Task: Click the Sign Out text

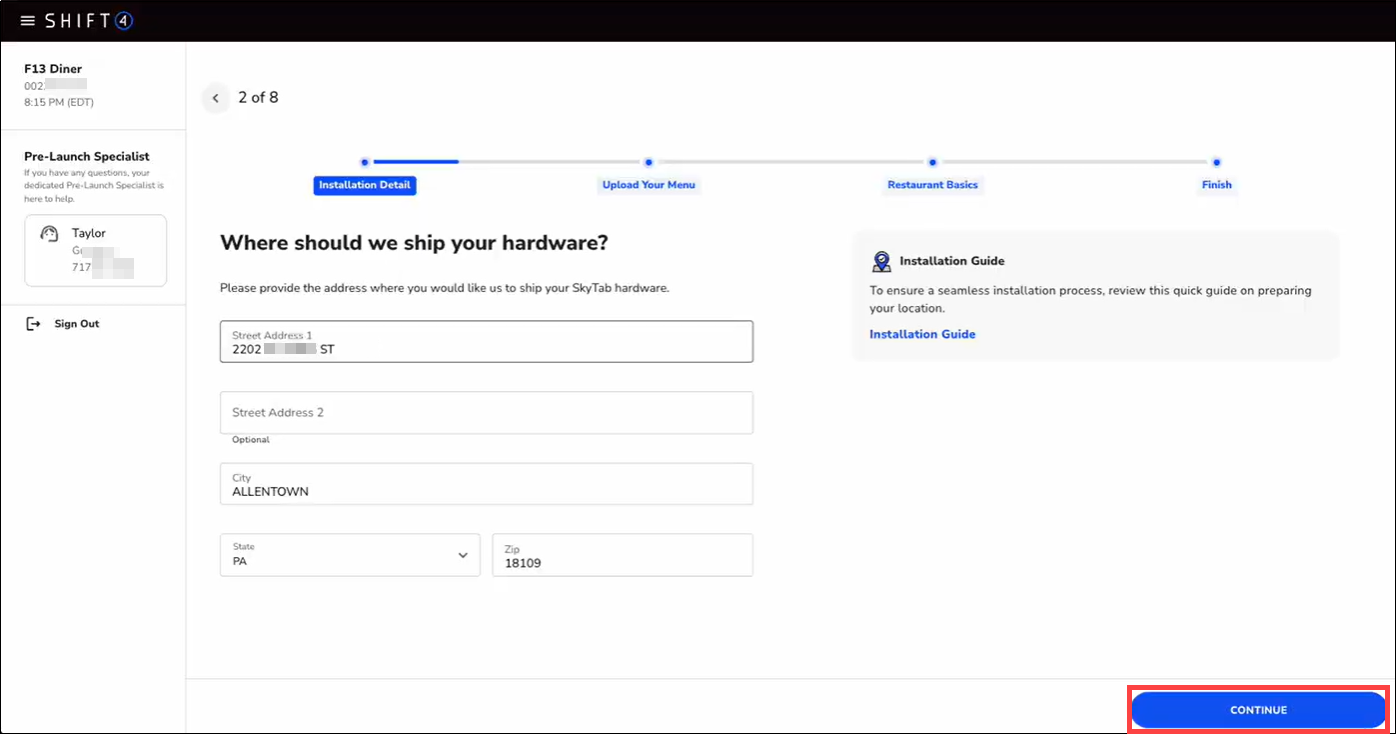Action: click(77, 324)
